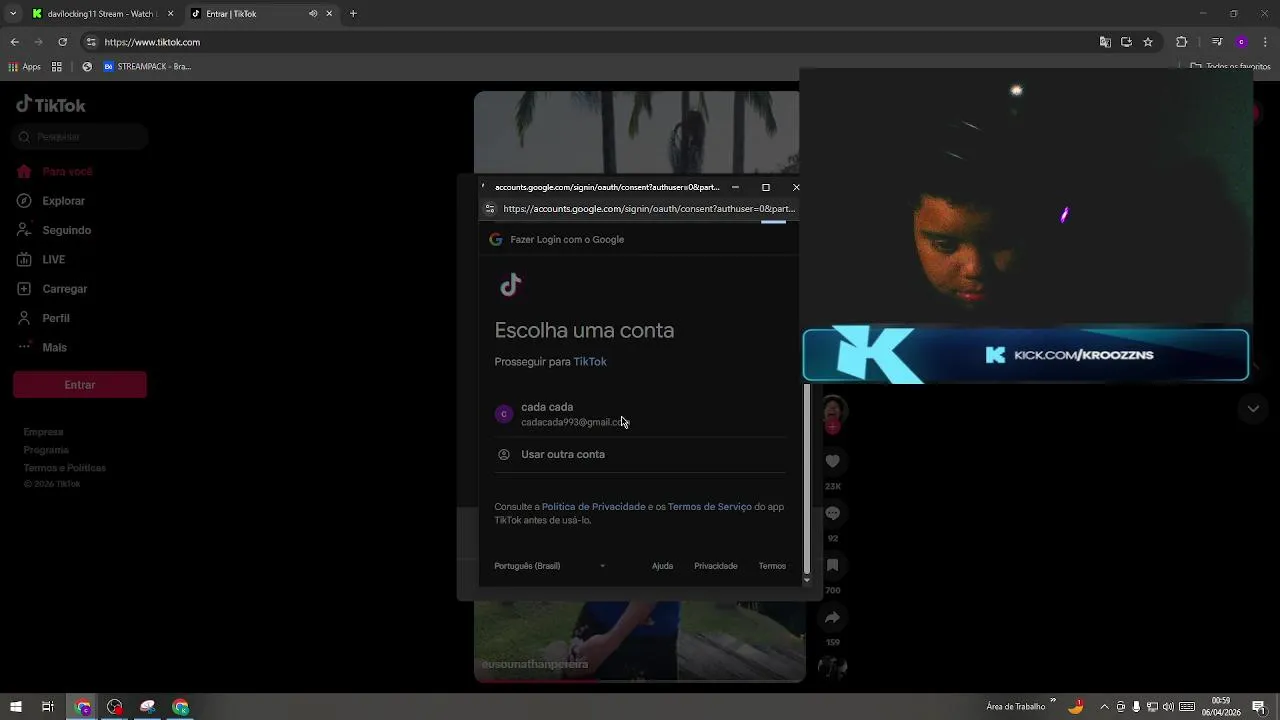
Task: Open the notifications center icon
Action: pos(1259,707)
